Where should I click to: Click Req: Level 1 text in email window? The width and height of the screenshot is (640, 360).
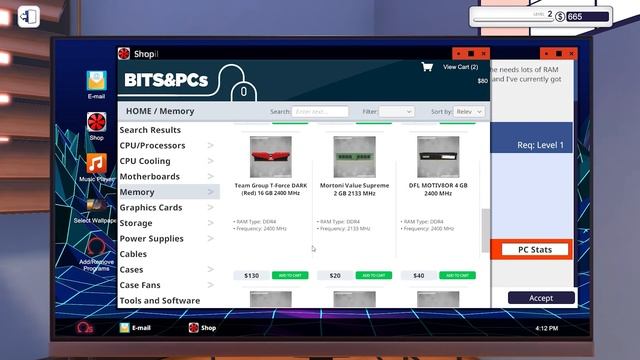[x=540, y=145]
